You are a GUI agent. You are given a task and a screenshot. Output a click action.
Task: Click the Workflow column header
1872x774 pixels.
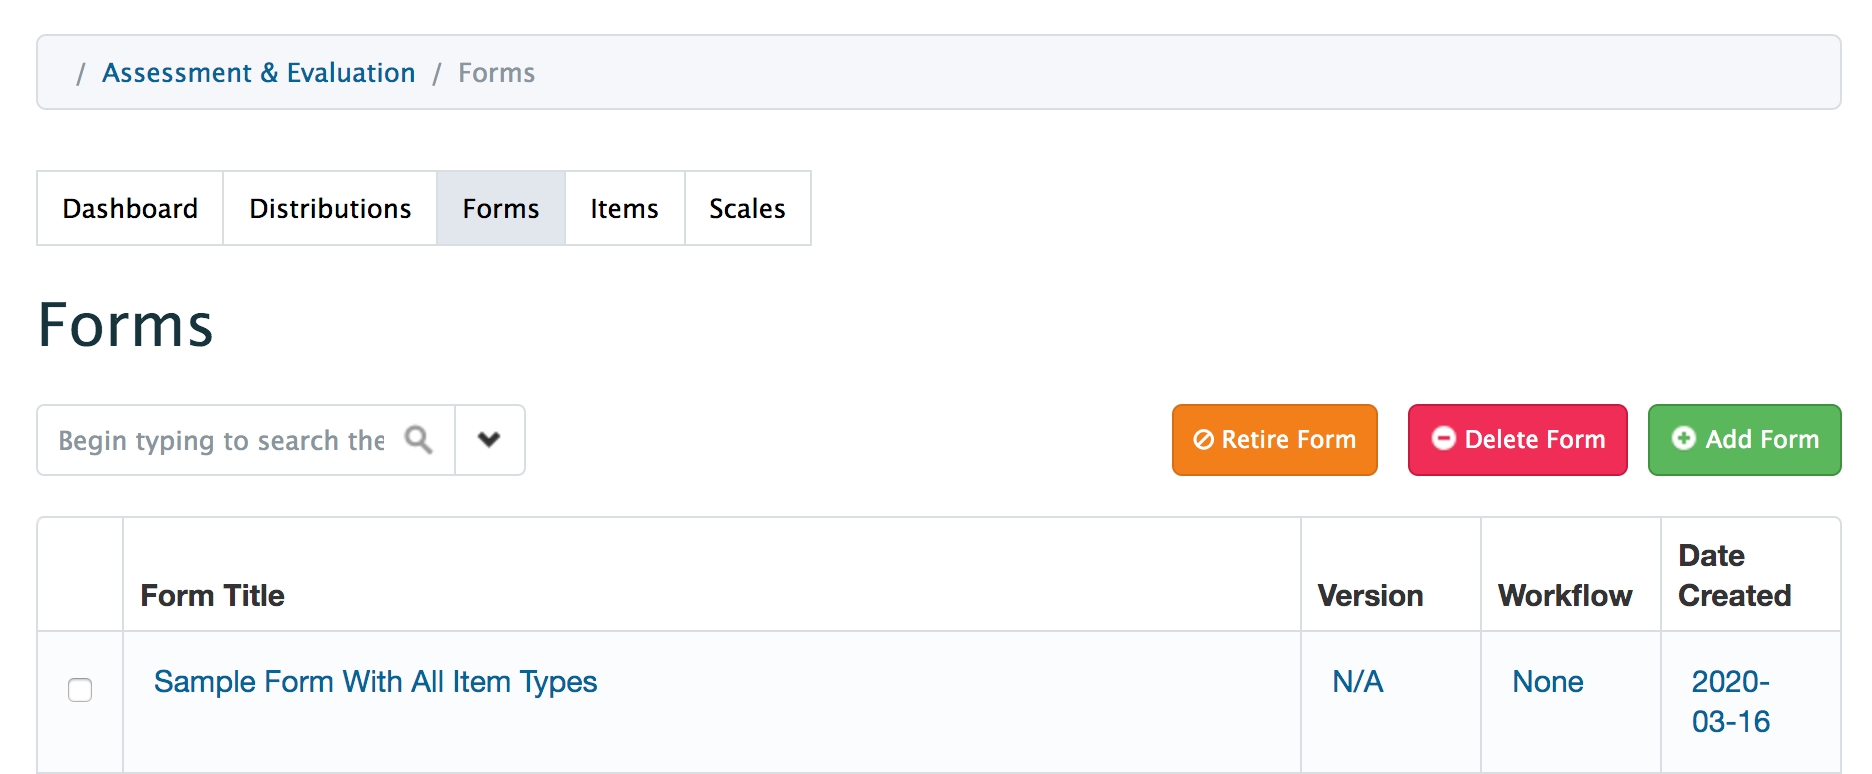pyautogui.click(x=1564, y=596)
